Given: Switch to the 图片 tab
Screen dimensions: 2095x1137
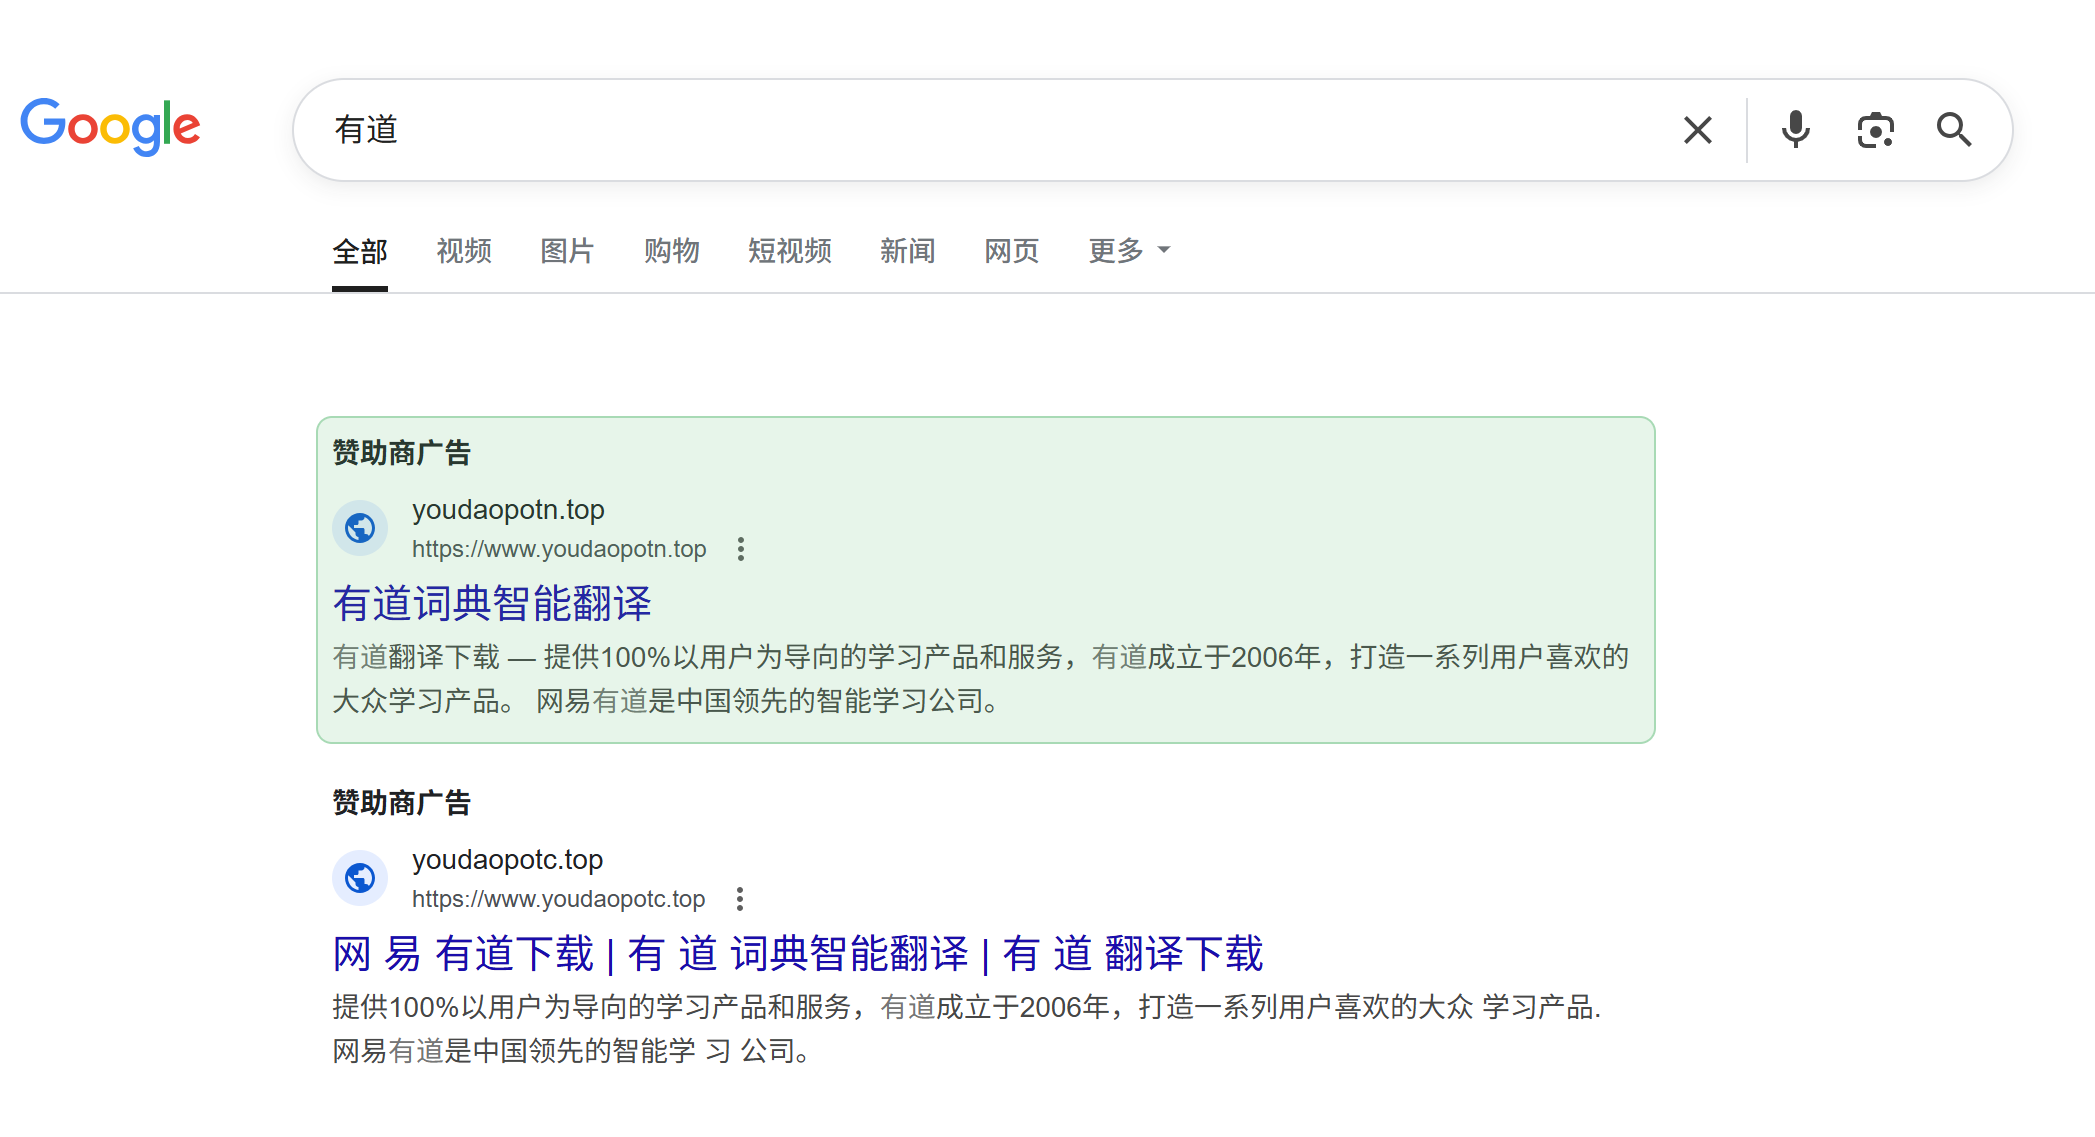Looking at the screenshot, I should click(567, 251).
